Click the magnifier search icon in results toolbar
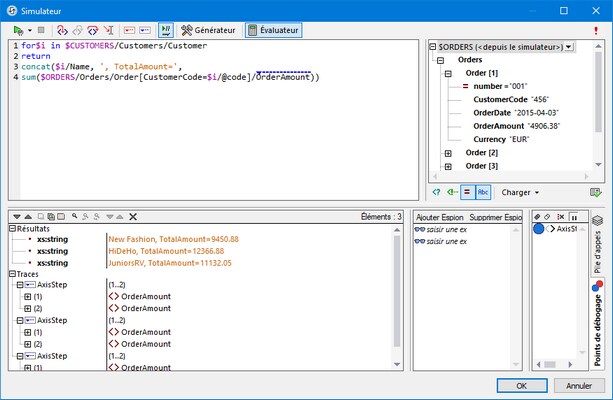Viewport: 613px width, 400px height. pos(74,216)
